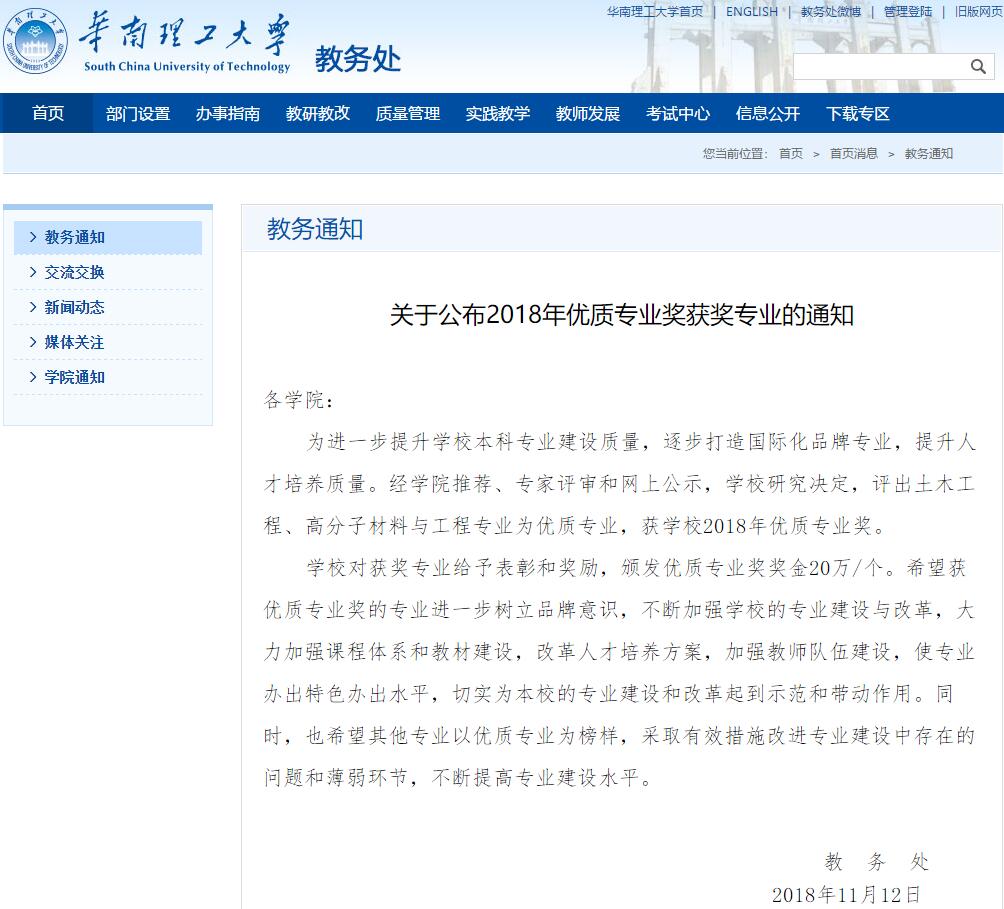Type in the search input field

tap(880, 67)
